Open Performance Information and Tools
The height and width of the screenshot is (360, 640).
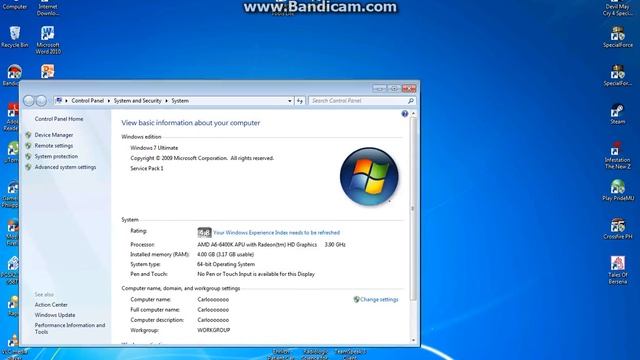click(70, 328)
